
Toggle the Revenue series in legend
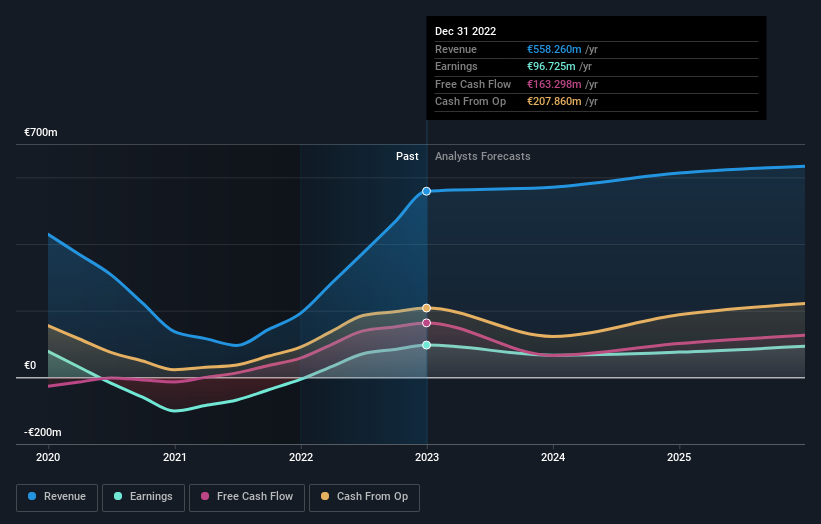coord(57,497)
